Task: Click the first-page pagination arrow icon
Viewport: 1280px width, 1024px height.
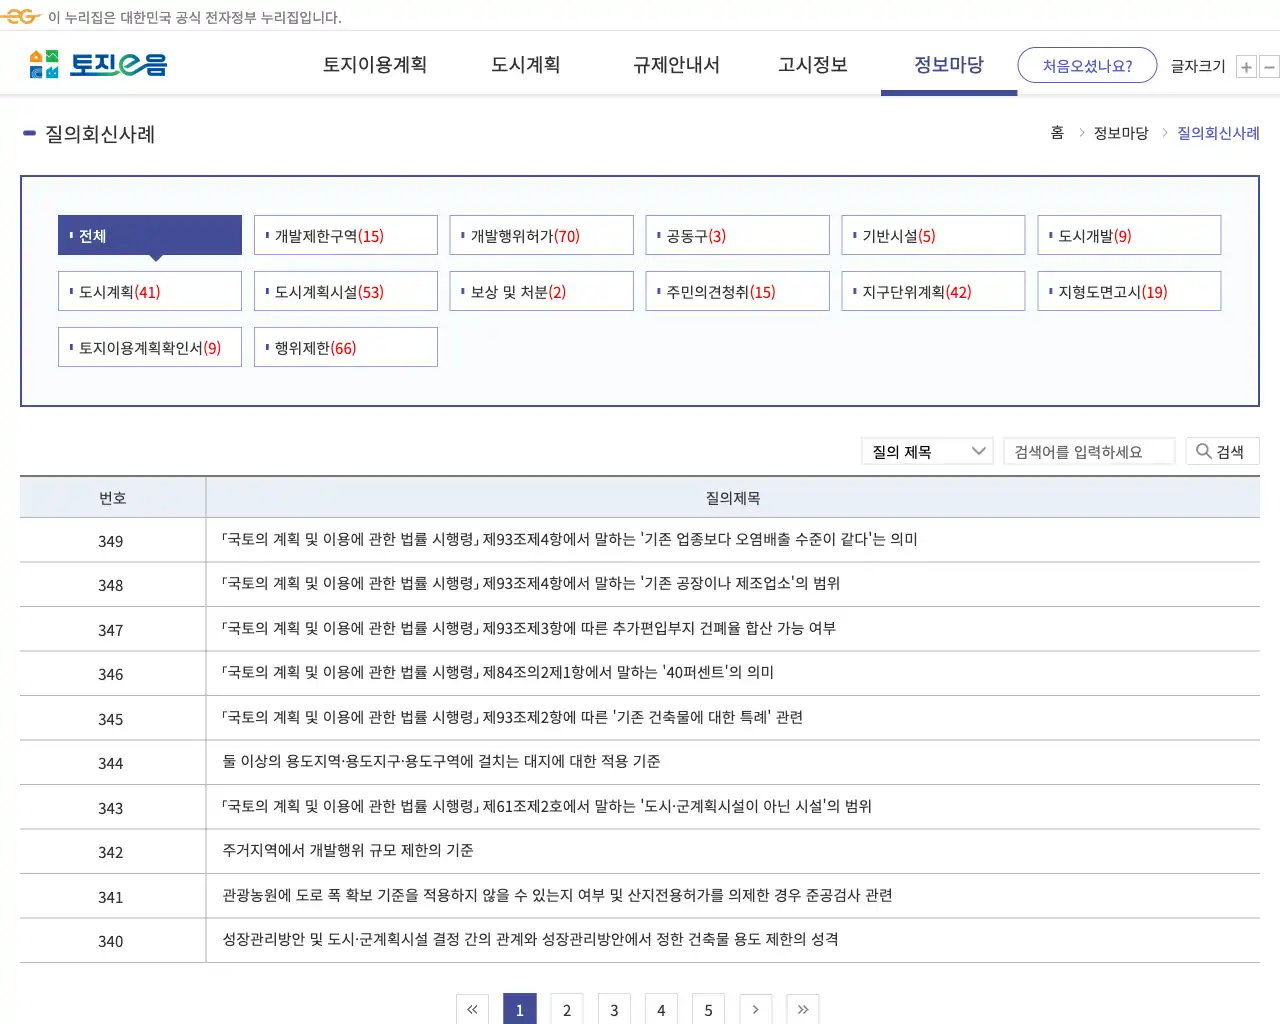Action: [x=472, y=1009]
